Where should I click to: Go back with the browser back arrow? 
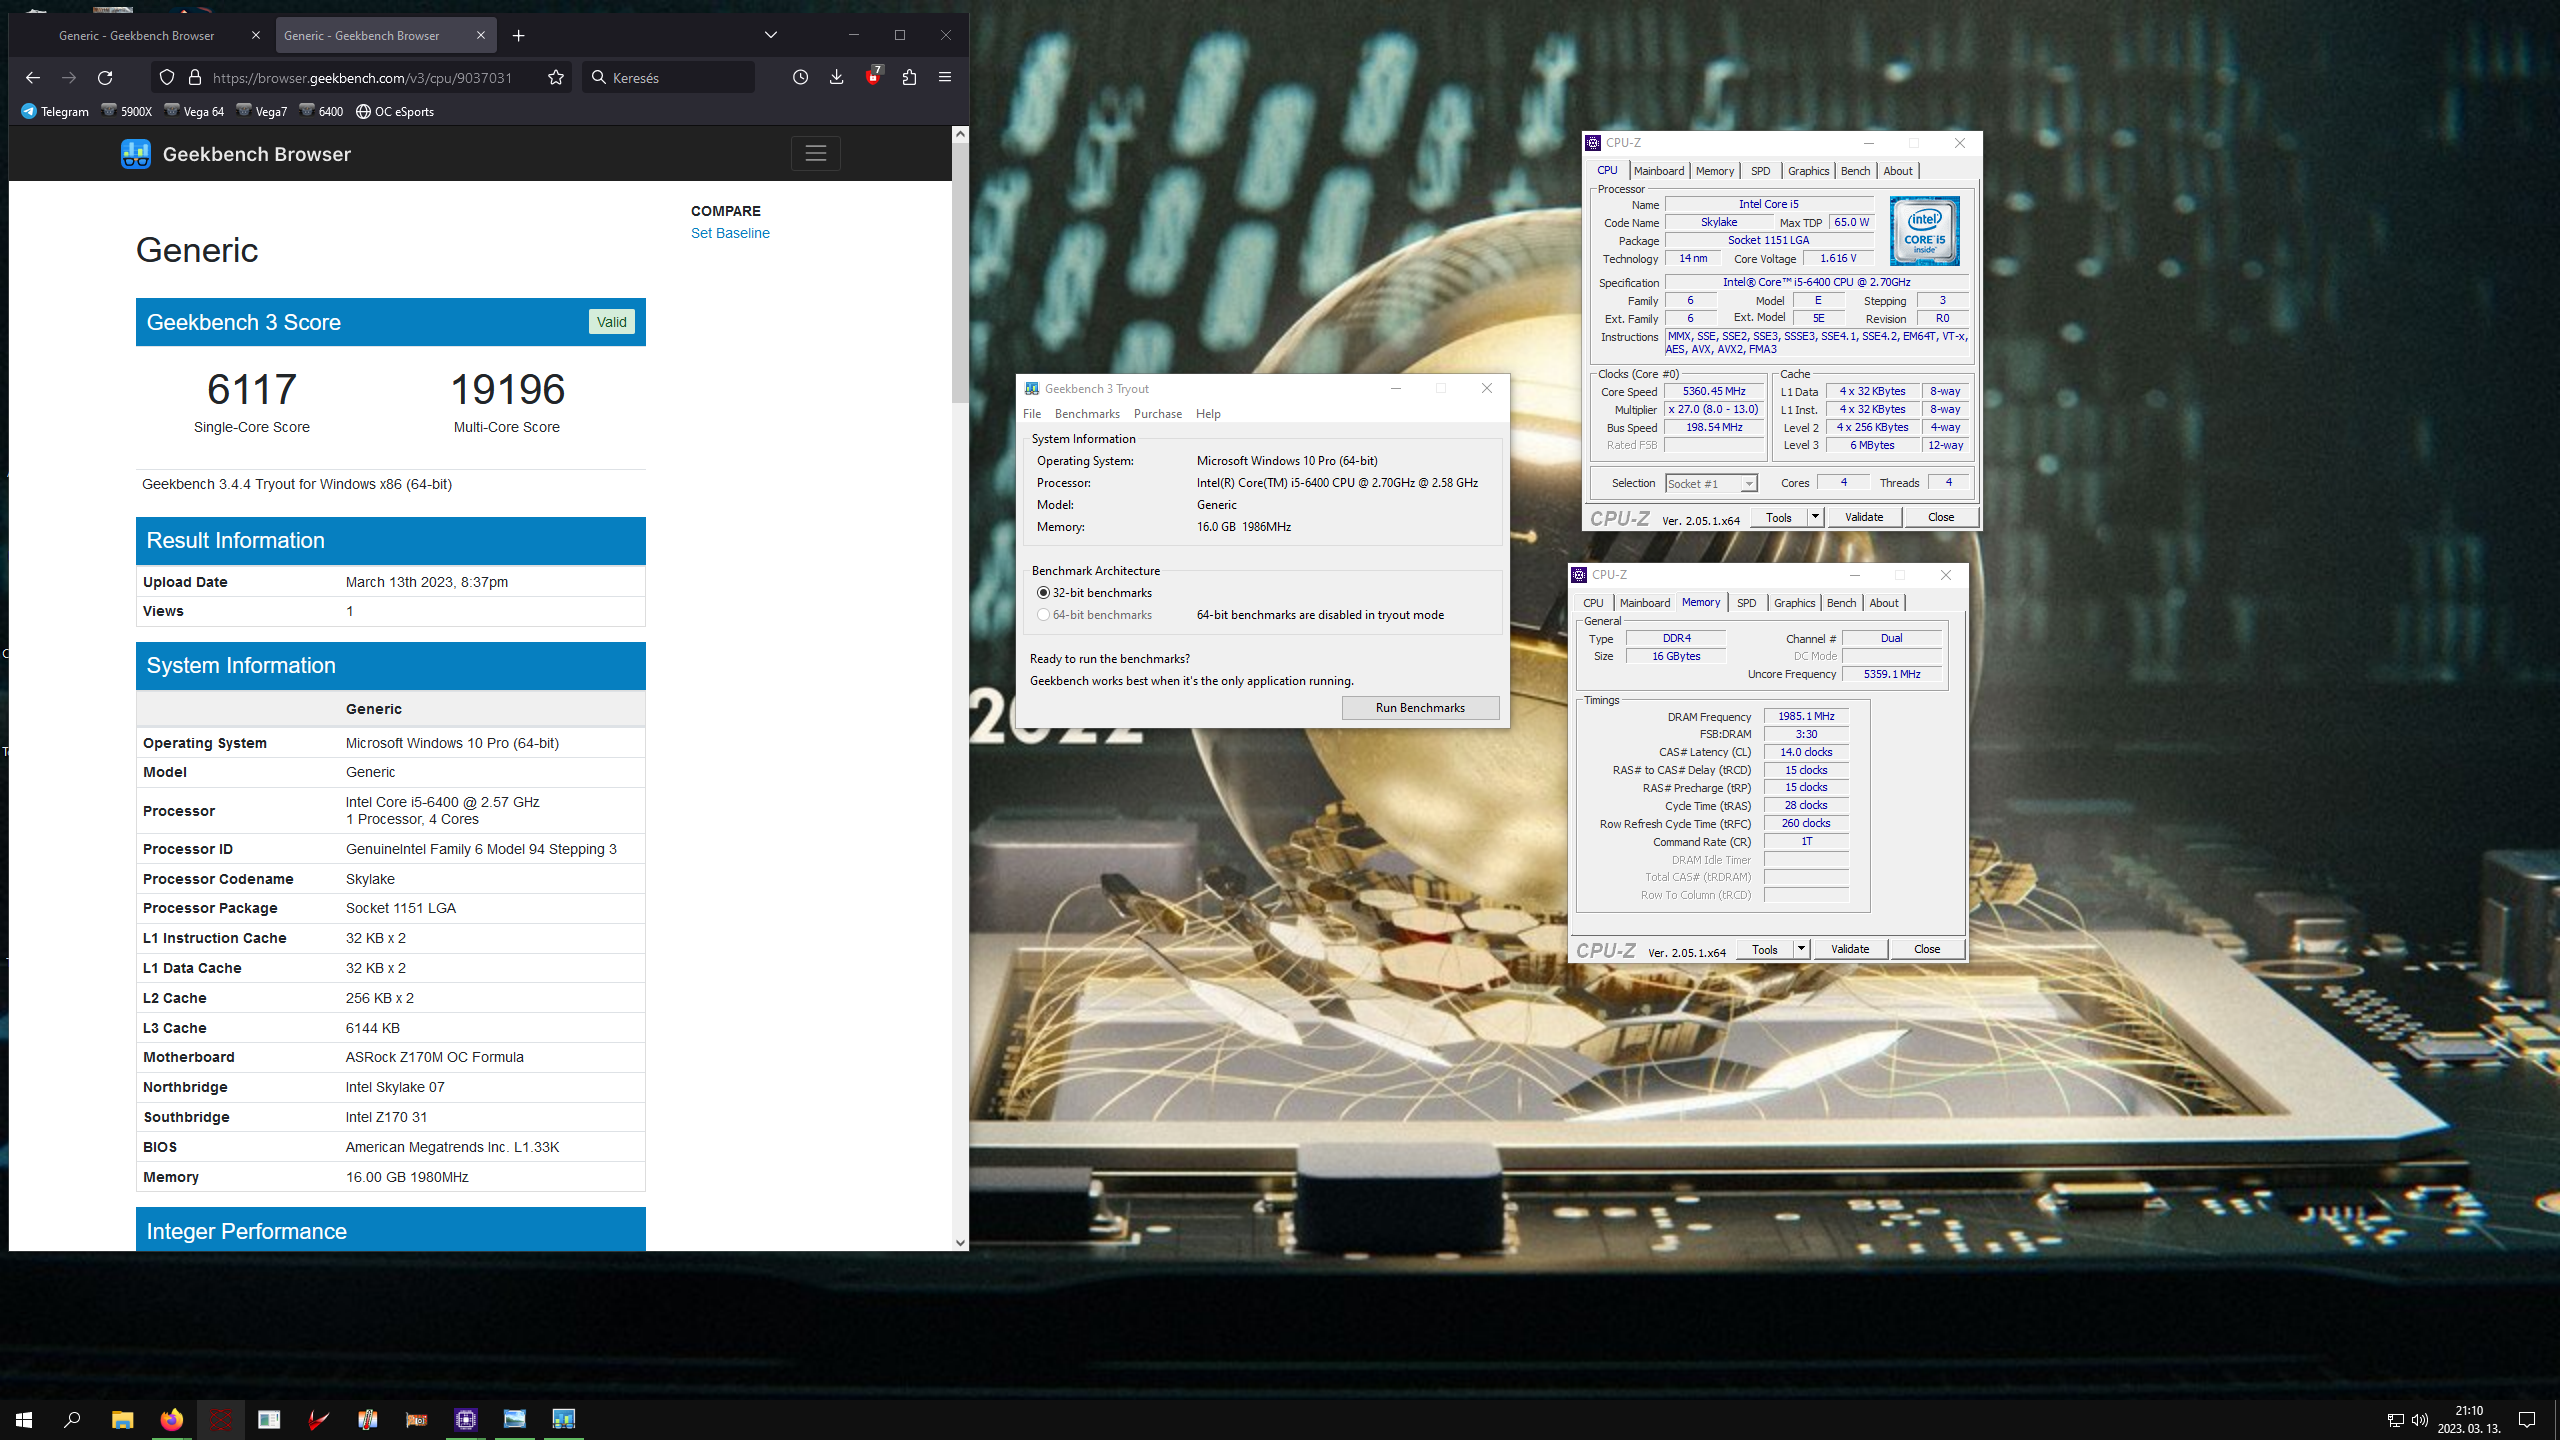pyautogui.click(x=33, y=77)
